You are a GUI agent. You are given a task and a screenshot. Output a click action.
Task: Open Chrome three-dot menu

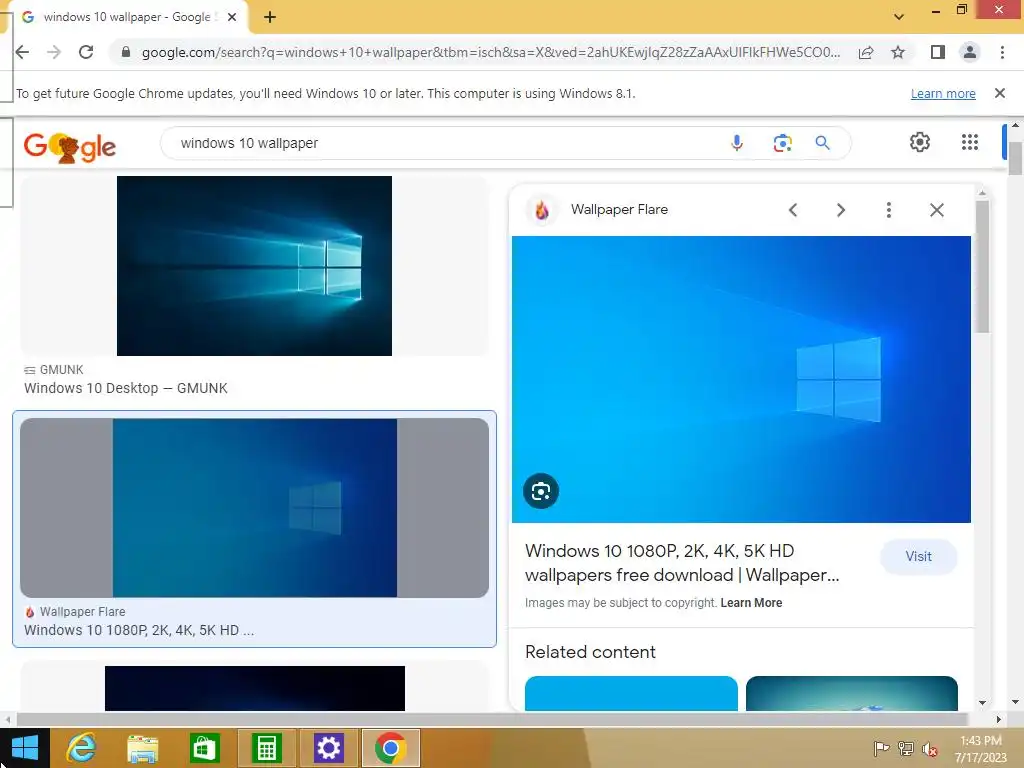[1002, 52]
